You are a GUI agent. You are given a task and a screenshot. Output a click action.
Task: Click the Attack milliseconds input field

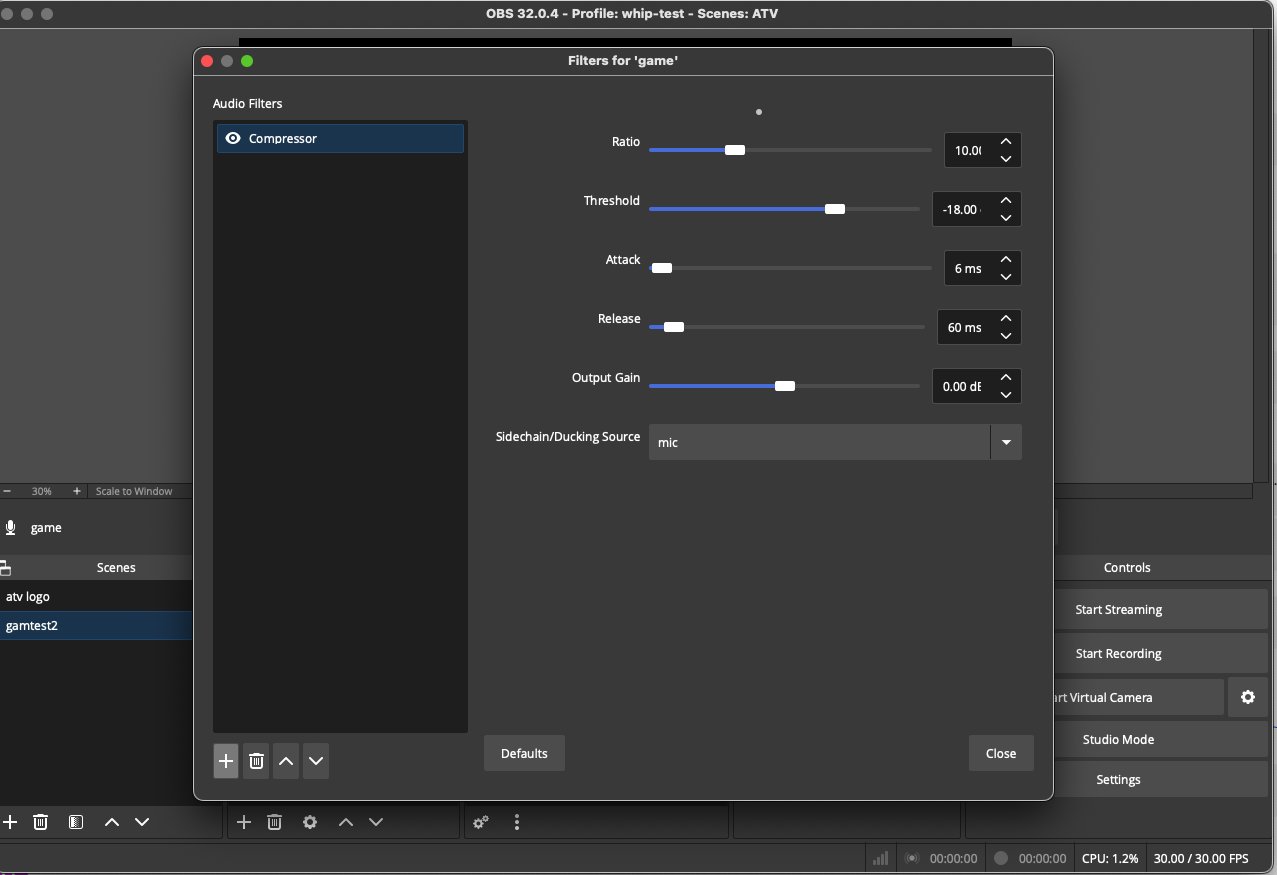click(x=968, y=268)
